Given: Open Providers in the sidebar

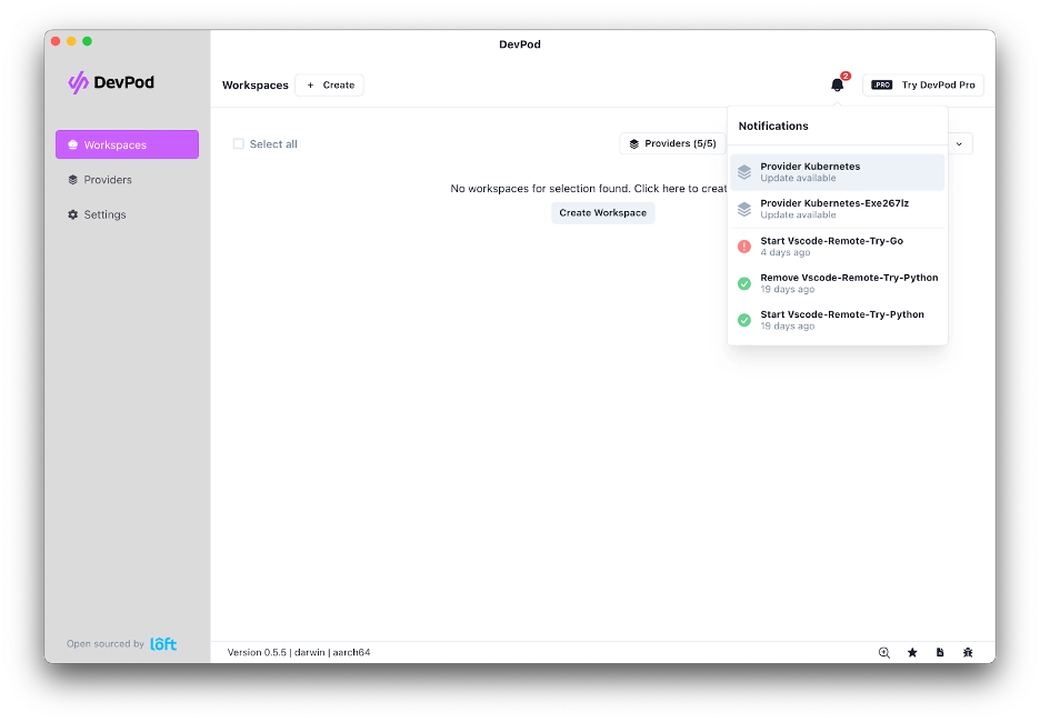Looking at the screenshot, I should pyautogui.click(x=127, y=180).
